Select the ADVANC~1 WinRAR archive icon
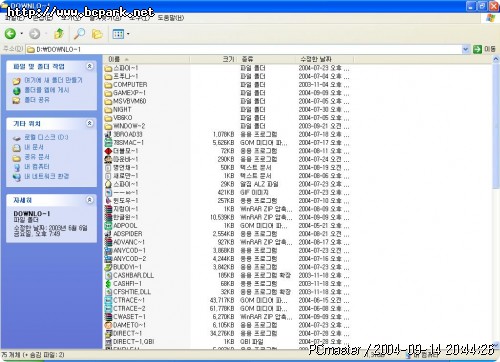Image resolution: width=500 pixels, height=362 pixels. coord(108,242)
